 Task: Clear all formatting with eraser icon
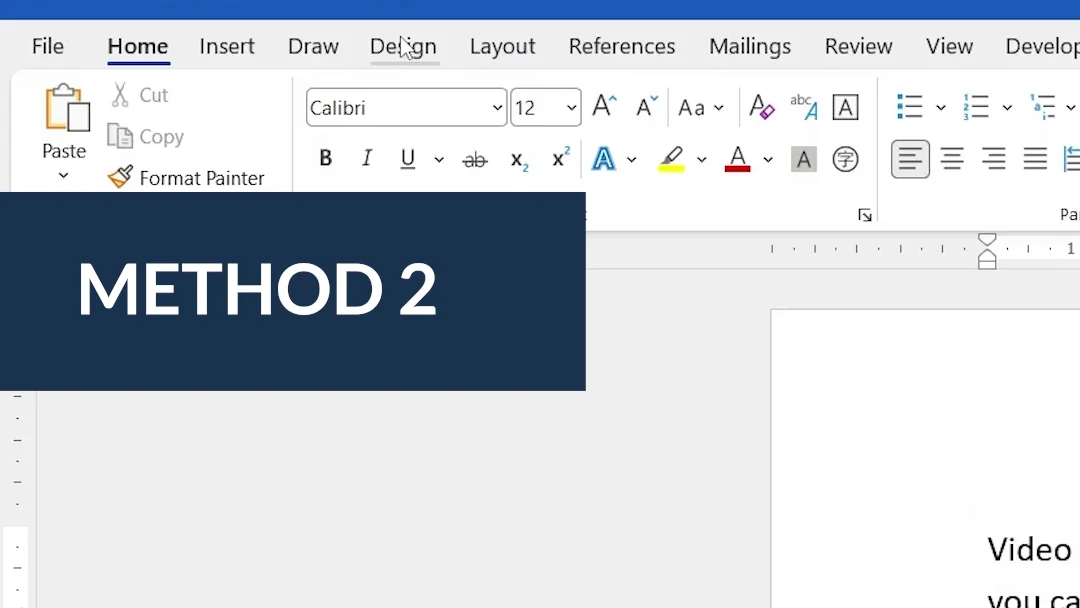tap(762, 107)
